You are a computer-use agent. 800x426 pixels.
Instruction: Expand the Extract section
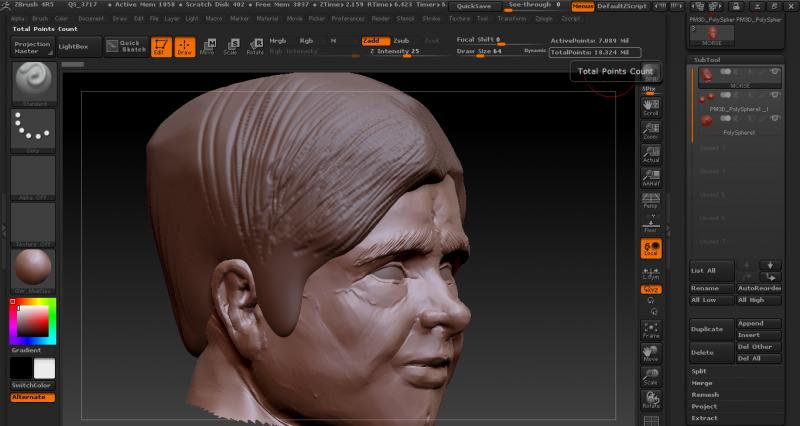click(705, 418)
